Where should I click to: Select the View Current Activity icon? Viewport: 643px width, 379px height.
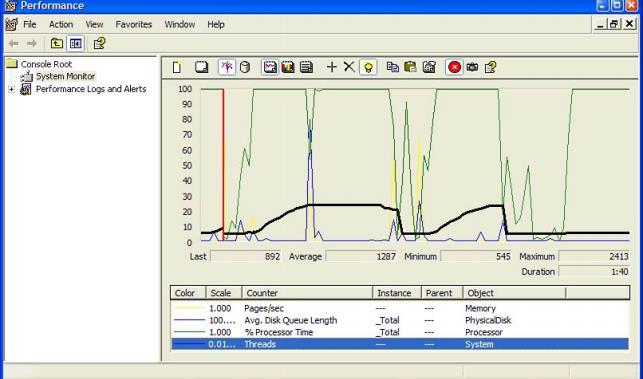227,67
